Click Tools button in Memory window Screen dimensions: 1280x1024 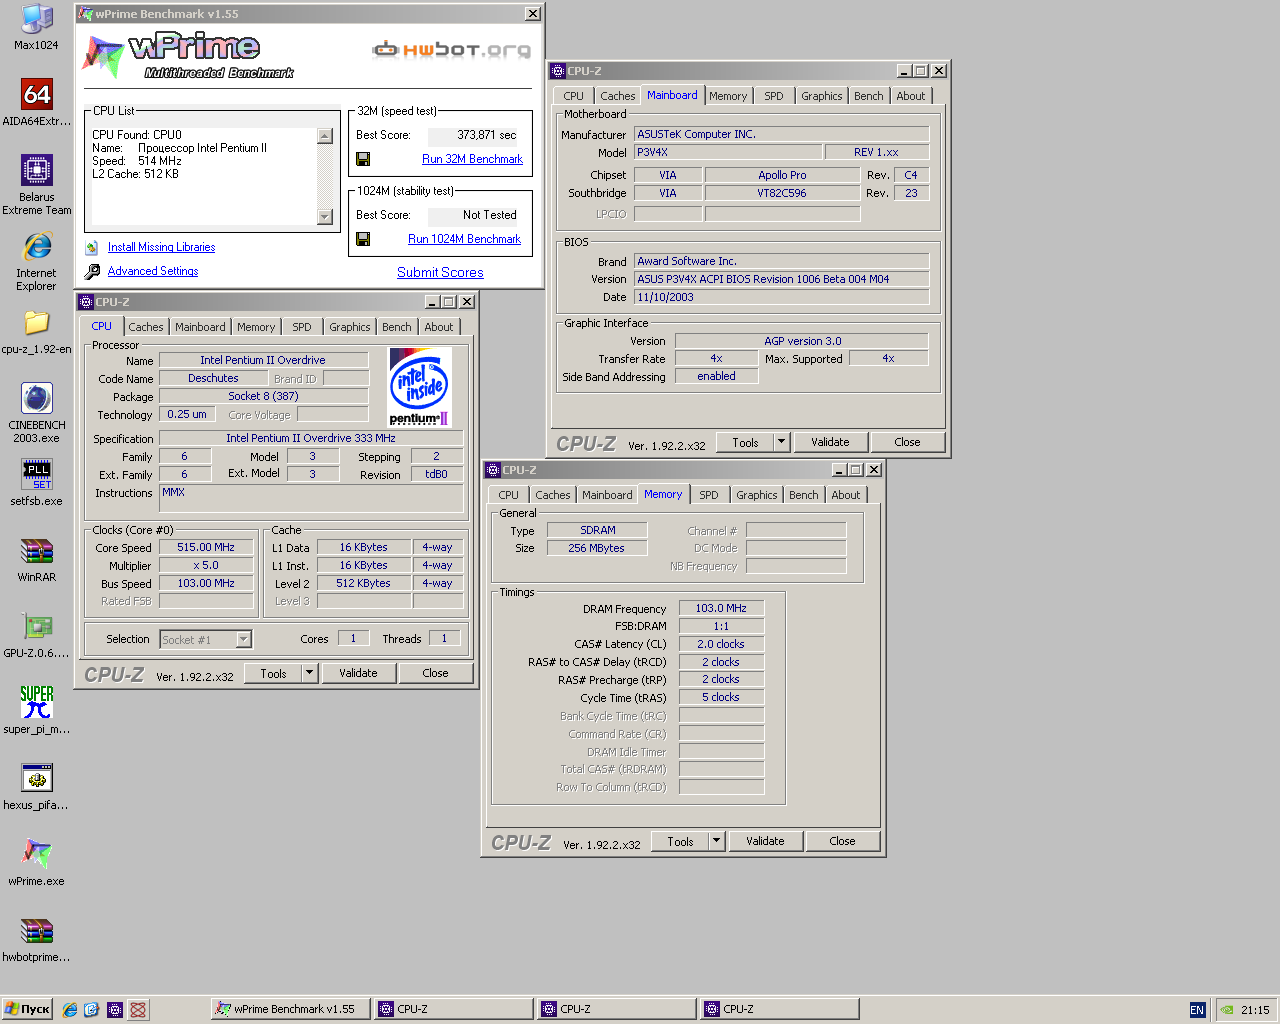tap(680, 841)
